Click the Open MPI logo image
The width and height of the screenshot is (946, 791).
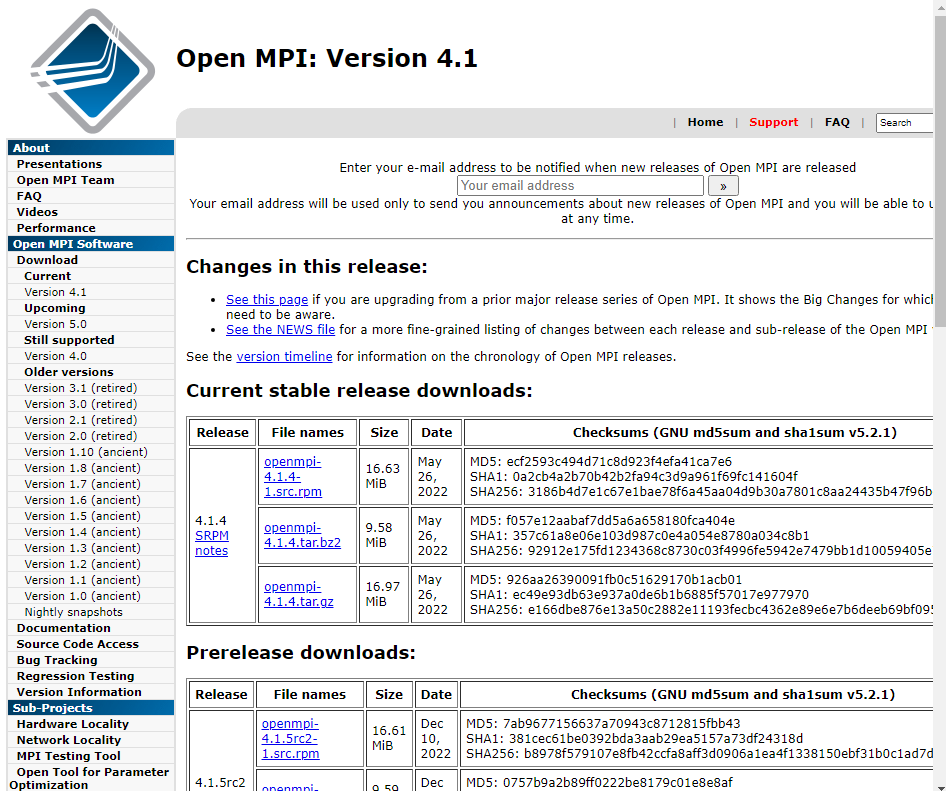pyautogui.click(x=92, y=71)
